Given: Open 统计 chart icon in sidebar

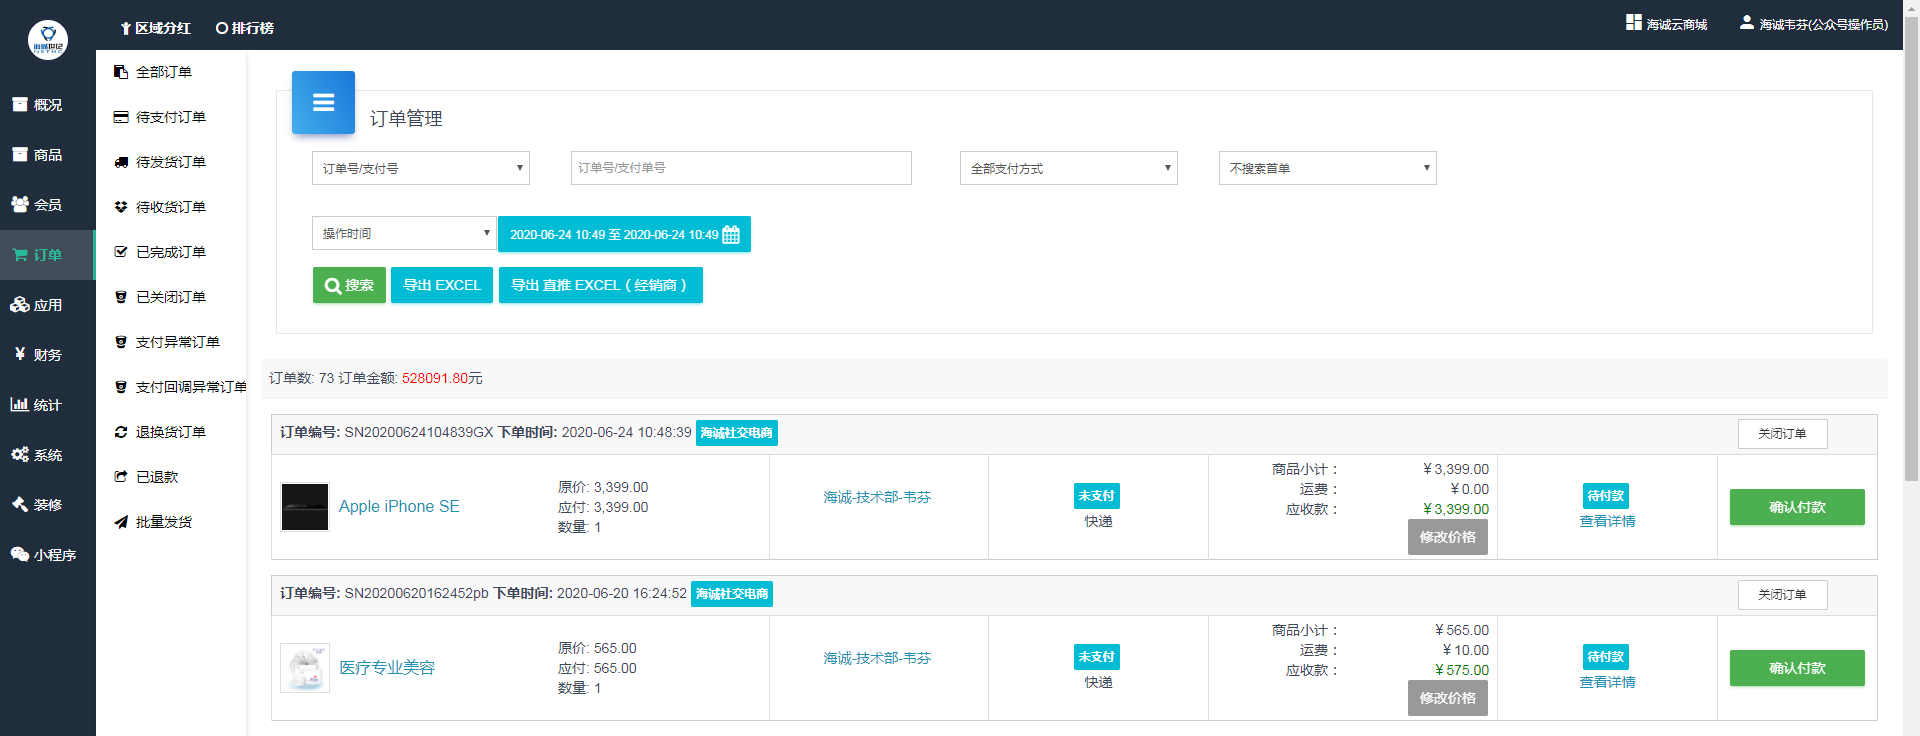Looking at the screenshot, I should (19, 404).
